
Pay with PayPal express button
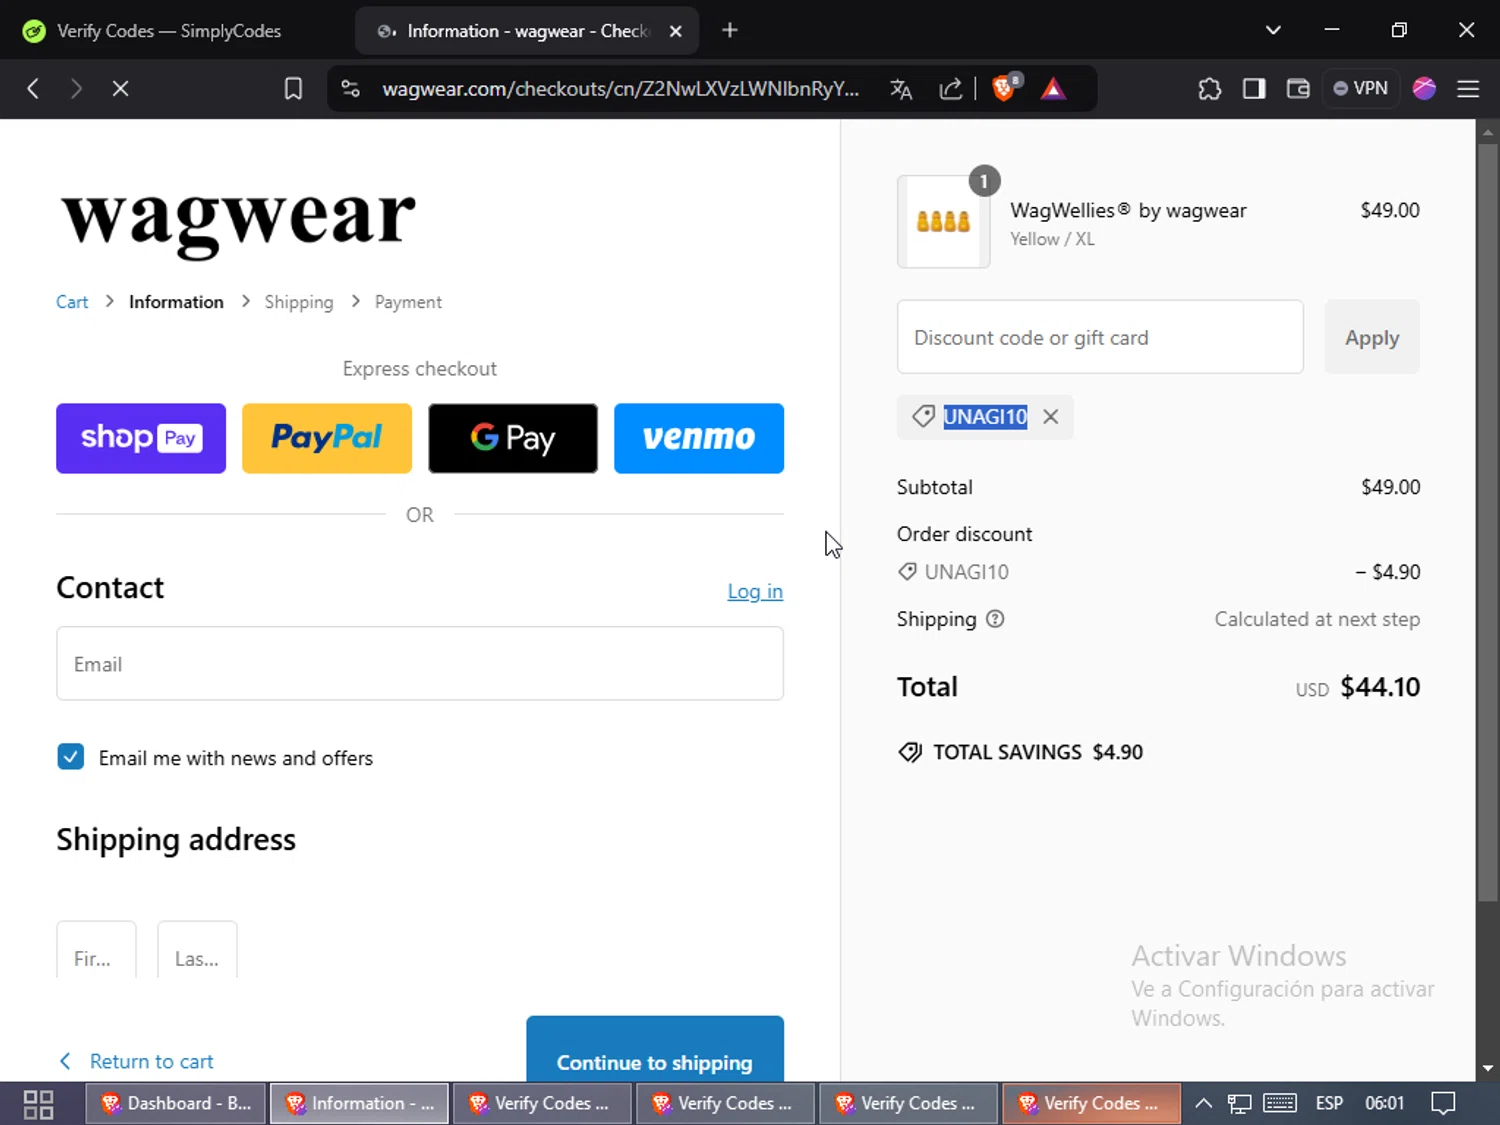click(x=327, y=438)
